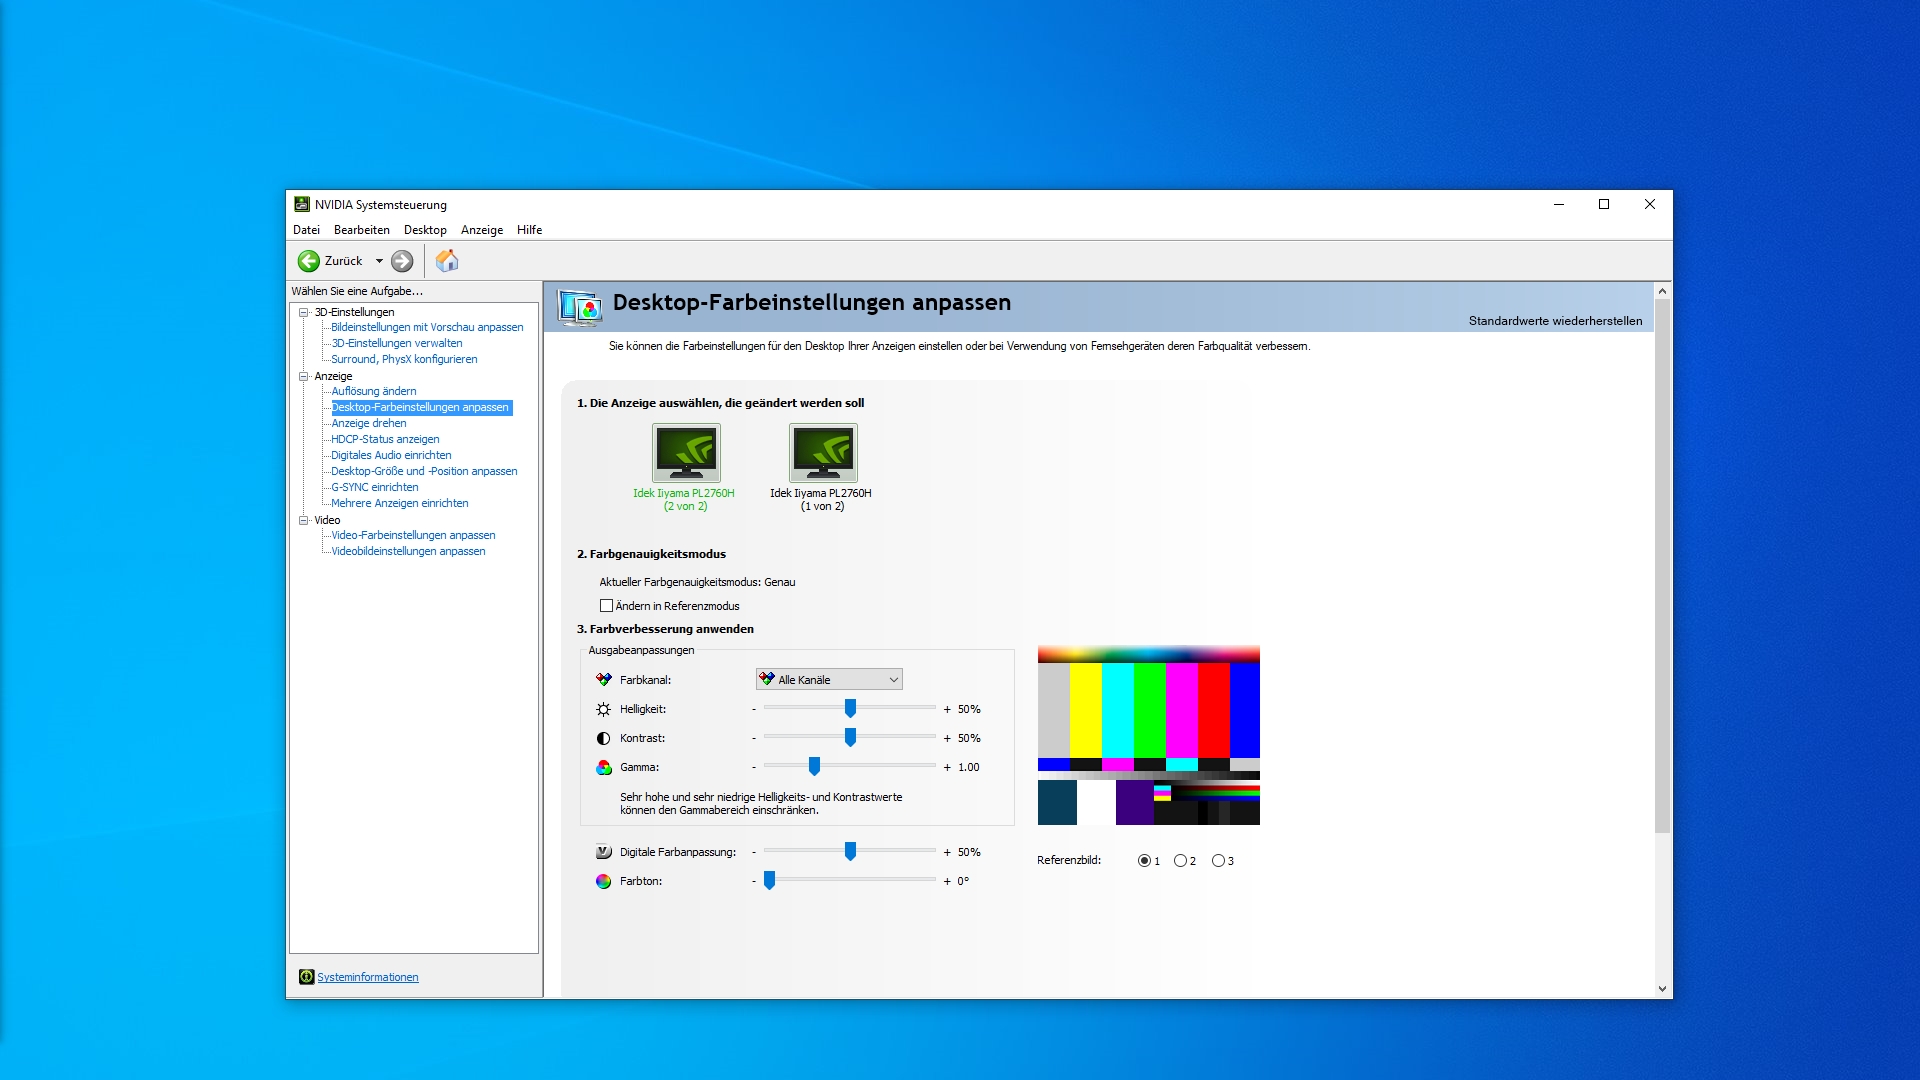
Task: Open Anzeige drehen
Action: click(369, 423)
